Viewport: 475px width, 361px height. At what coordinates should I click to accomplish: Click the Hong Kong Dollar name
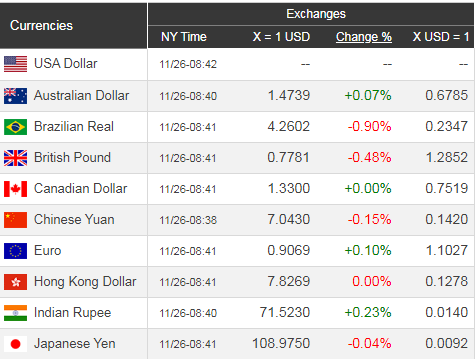tap(85, 282)
